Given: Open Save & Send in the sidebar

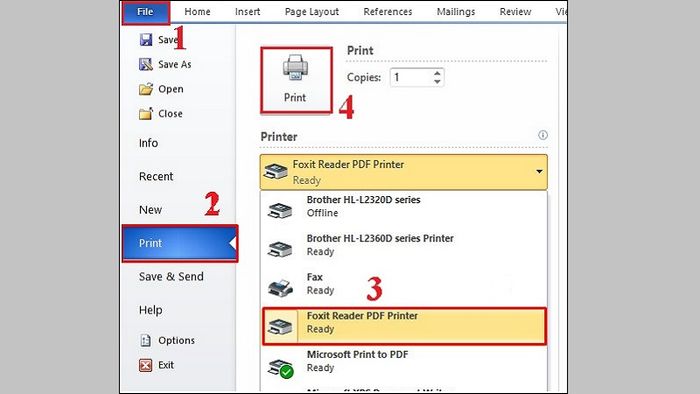Looking at the screenshot, I should 171,277.
